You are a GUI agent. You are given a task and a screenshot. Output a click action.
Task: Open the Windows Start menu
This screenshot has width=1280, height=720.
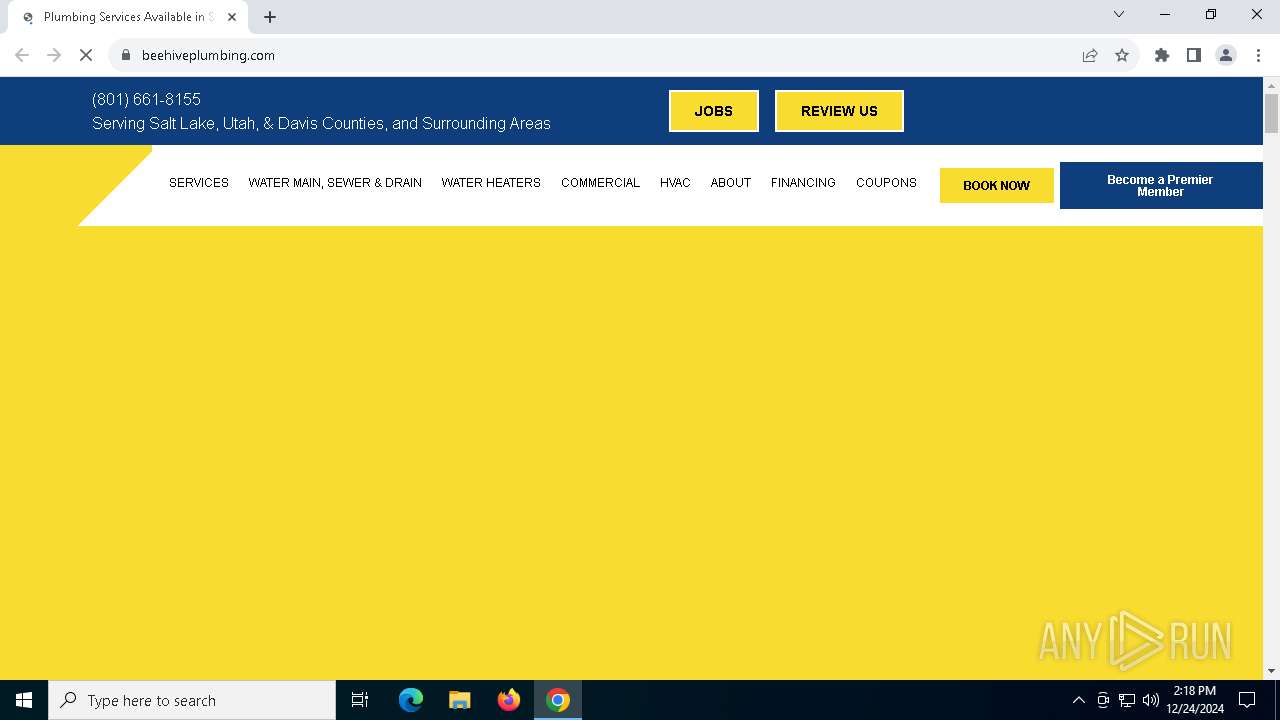point(24,700)
